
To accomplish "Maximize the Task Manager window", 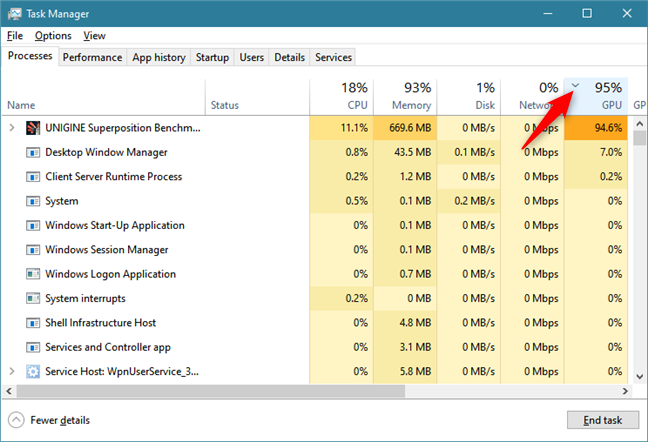I will (587, 13).
